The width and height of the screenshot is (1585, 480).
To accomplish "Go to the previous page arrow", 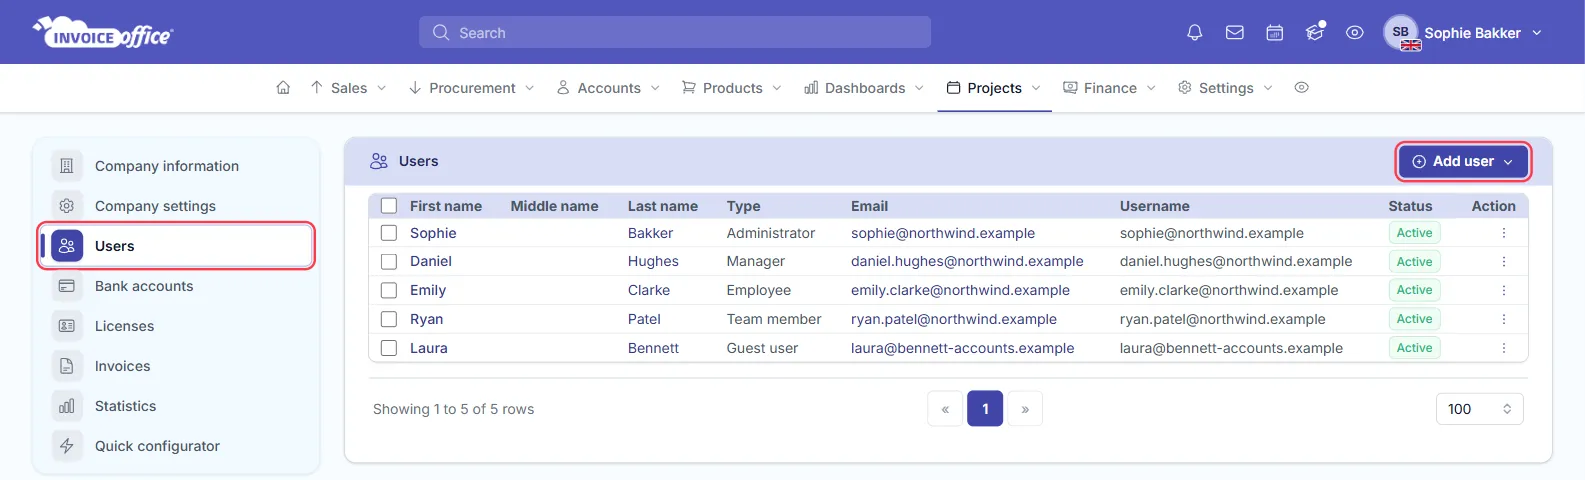I will 945,409.
